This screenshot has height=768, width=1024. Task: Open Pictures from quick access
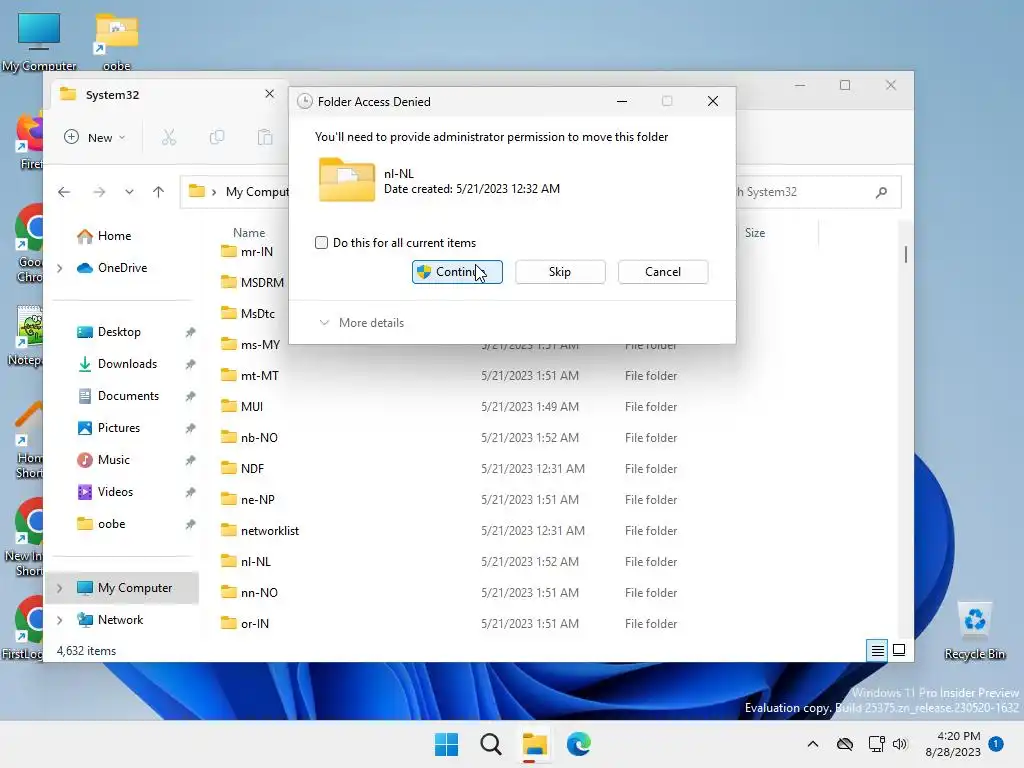109,428
